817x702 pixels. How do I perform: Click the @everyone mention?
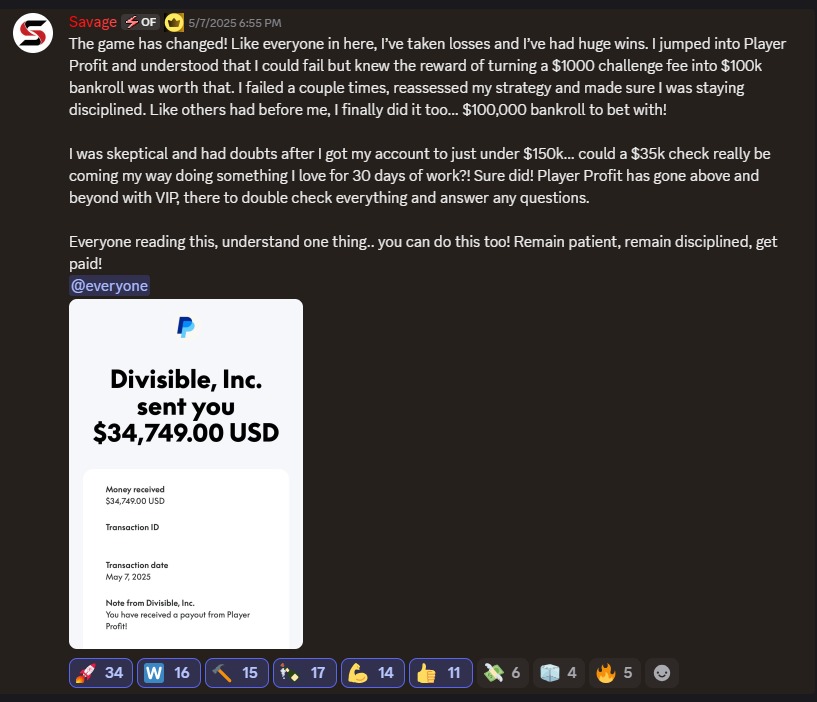tap(109, 286)
